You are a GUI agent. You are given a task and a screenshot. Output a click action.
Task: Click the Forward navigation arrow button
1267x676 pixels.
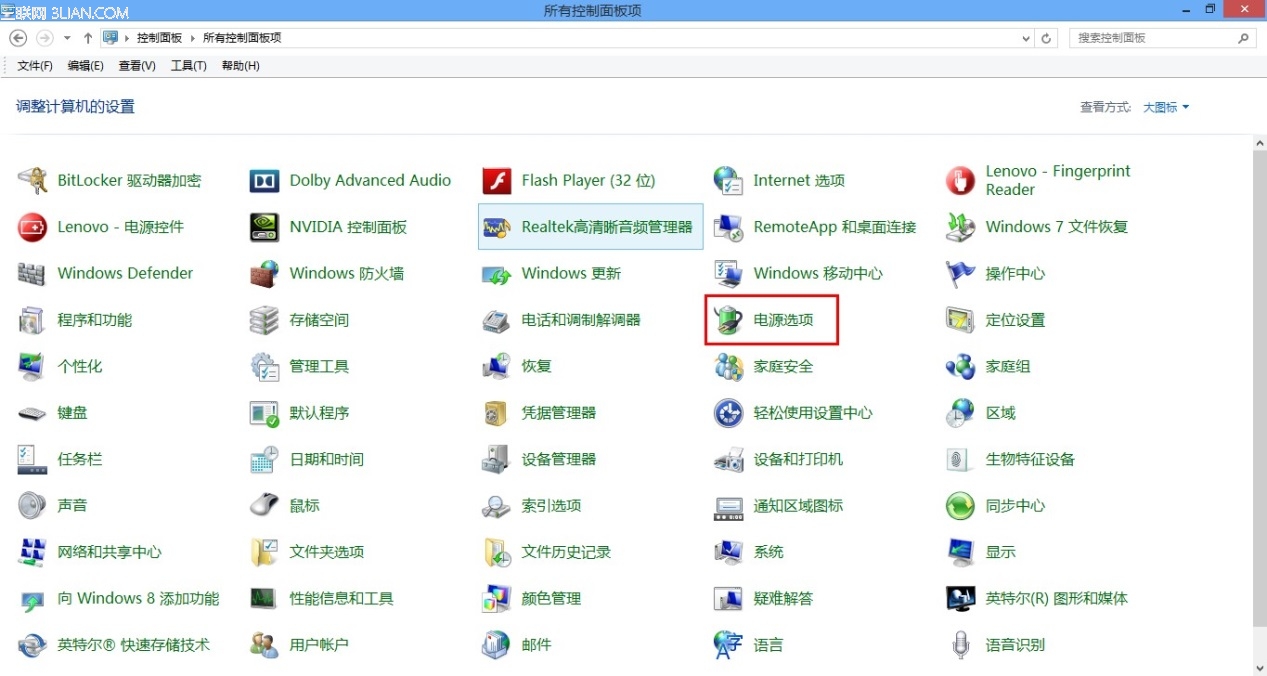[44, 38]
